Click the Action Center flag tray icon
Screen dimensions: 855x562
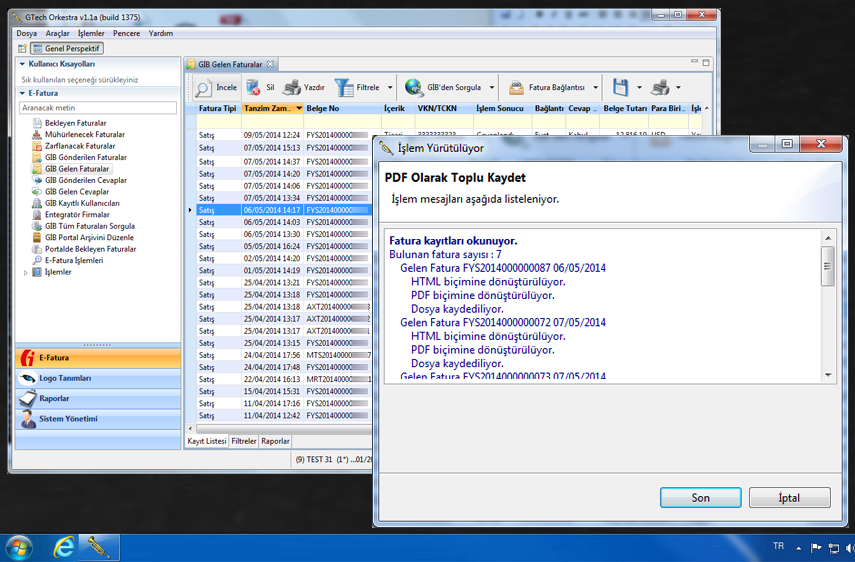pyautogui.click(x=816, y=547)
